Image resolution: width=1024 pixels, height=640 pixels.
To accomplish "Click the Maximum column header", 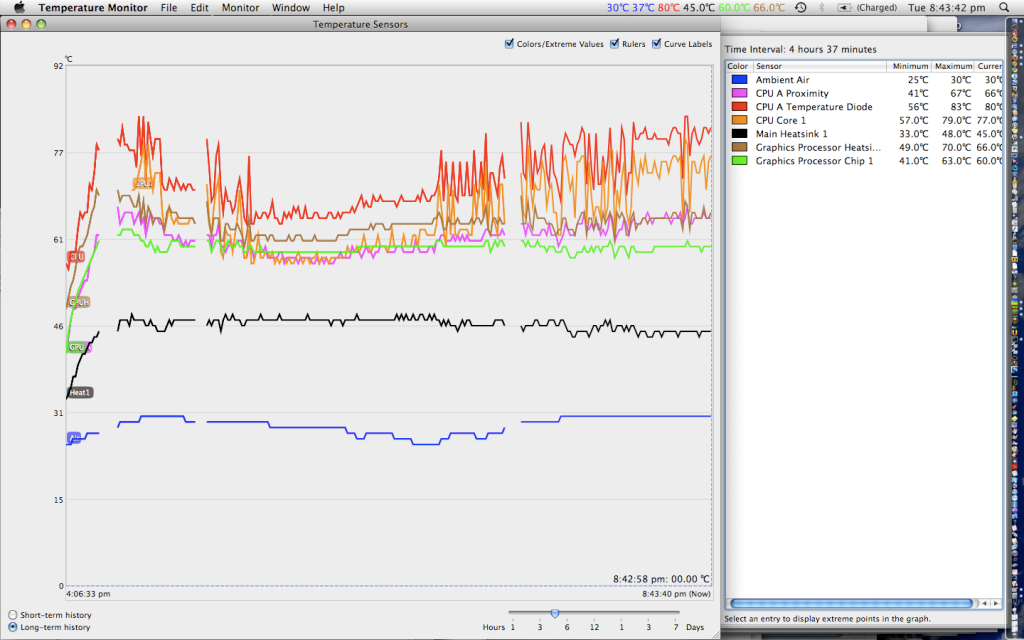I will tap(952, 66).
